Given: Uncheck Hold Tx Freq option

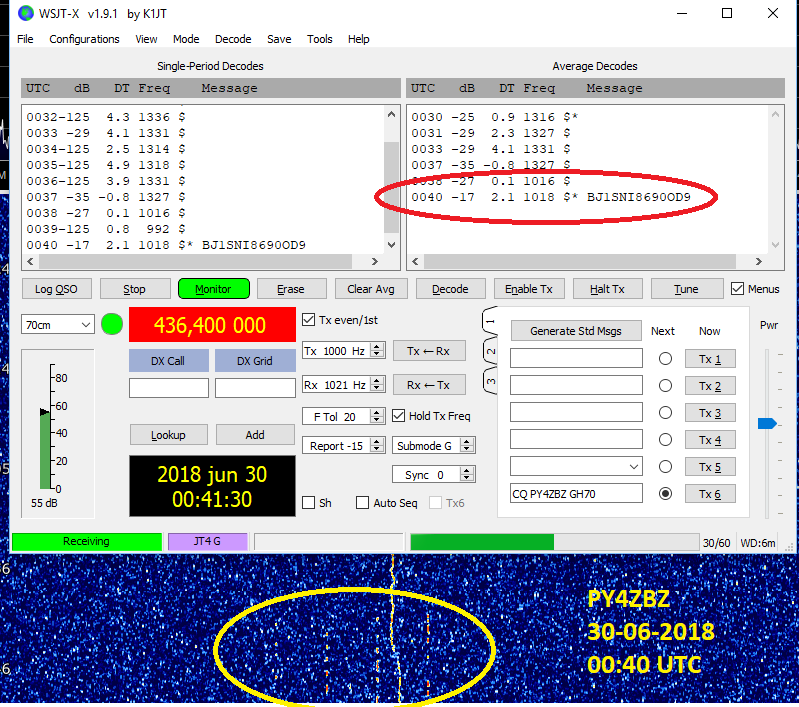Looking at the screenshot, I should point(399,416).
